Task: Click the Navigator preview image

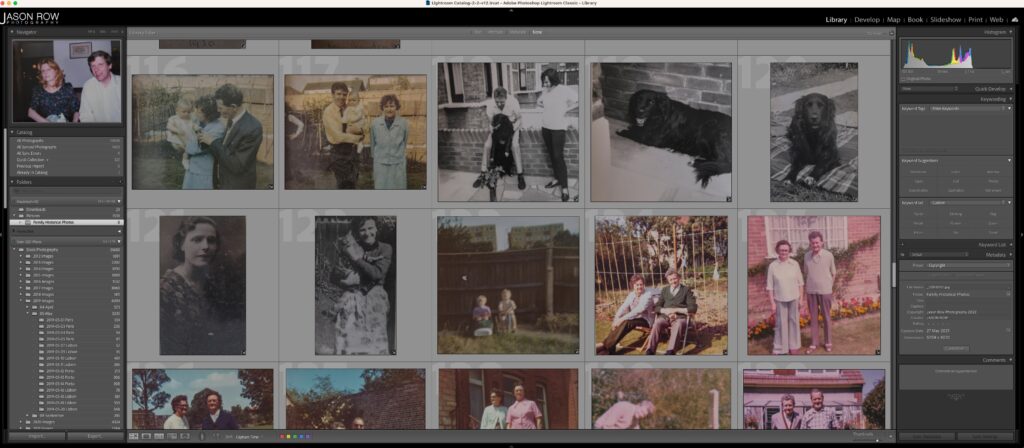Action: tap(67, 81)
